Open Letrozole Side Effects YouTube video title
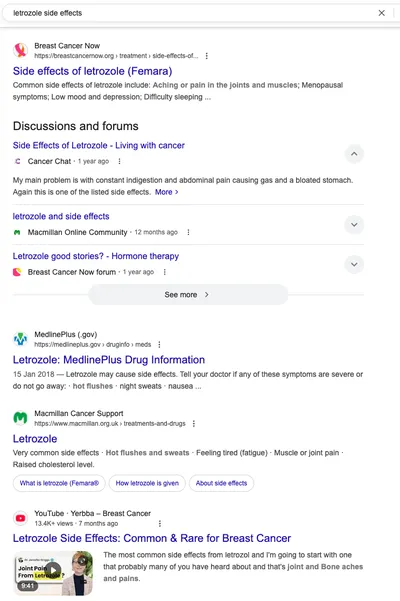 (152, 538)
